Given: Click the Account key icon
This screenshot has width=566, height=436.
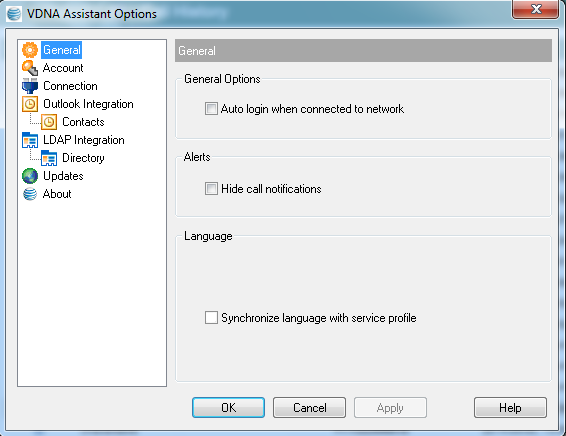Looking at the screenshot, I should coord(30,68).
